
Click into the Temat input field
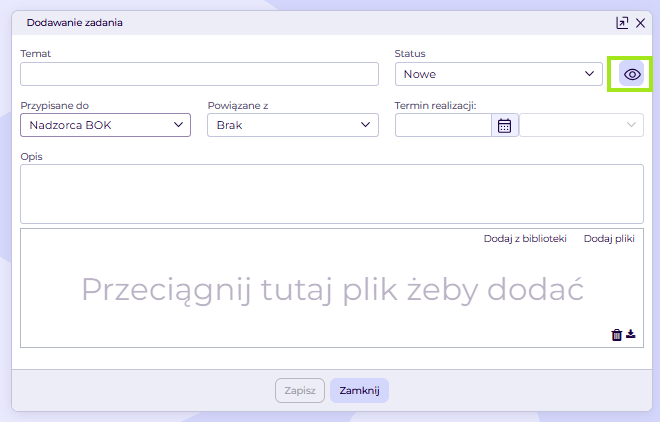click(200, 74)
